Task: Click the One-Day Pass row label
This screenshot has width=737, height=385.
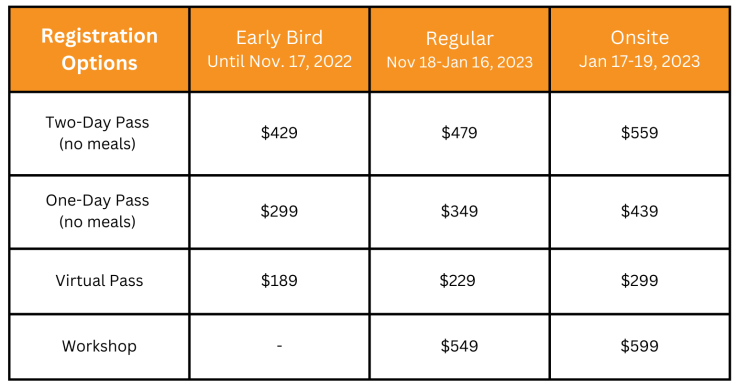Action: [97, 211]
